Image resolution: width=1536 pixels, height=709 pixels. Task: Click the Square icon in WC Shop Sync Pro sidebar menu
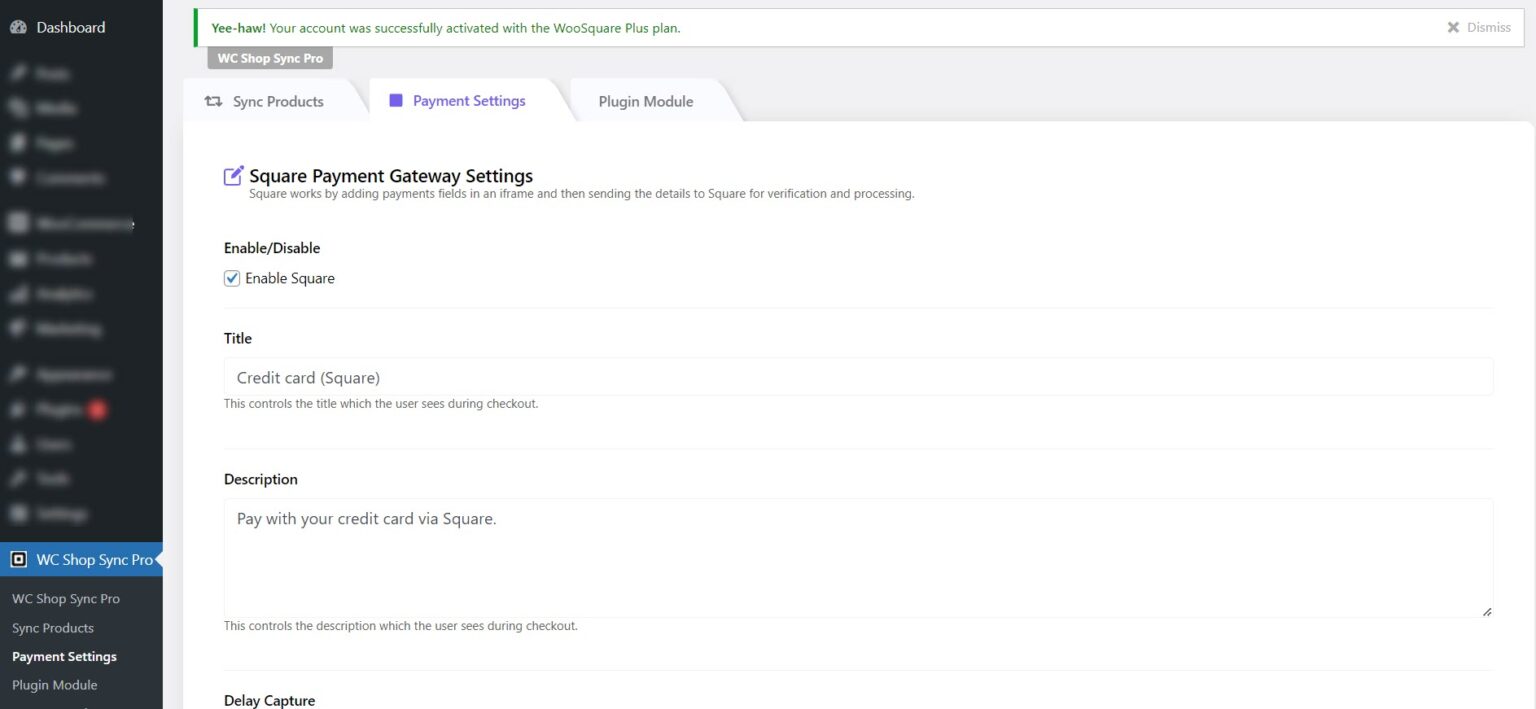coord(18,560)
